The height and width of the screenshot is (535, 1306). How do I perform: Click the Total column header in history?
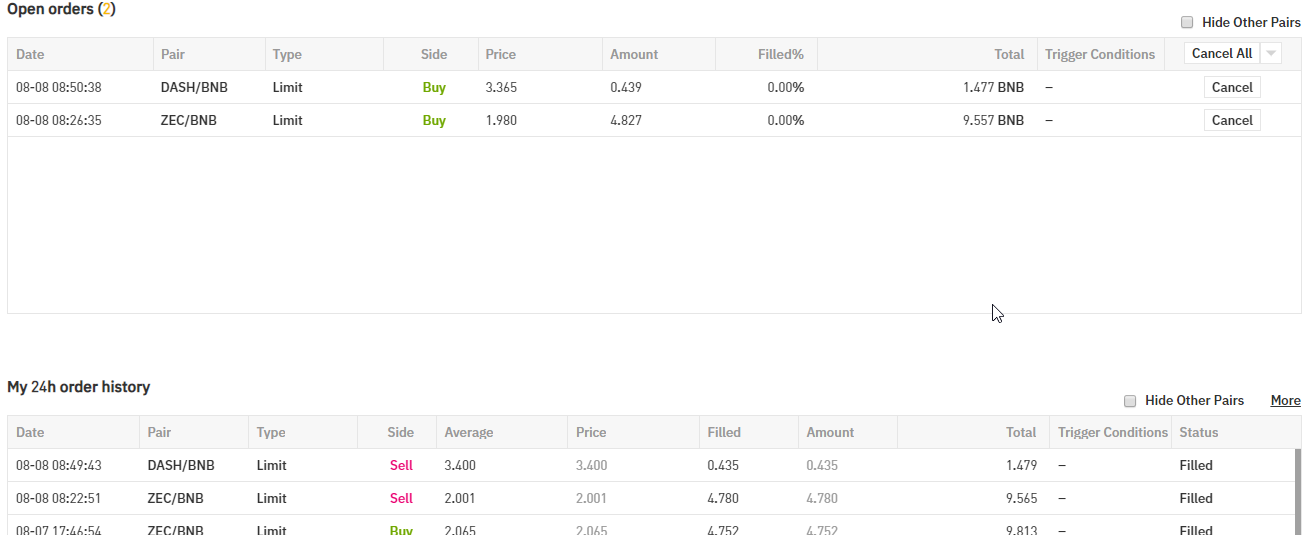tap(1021, 432)
